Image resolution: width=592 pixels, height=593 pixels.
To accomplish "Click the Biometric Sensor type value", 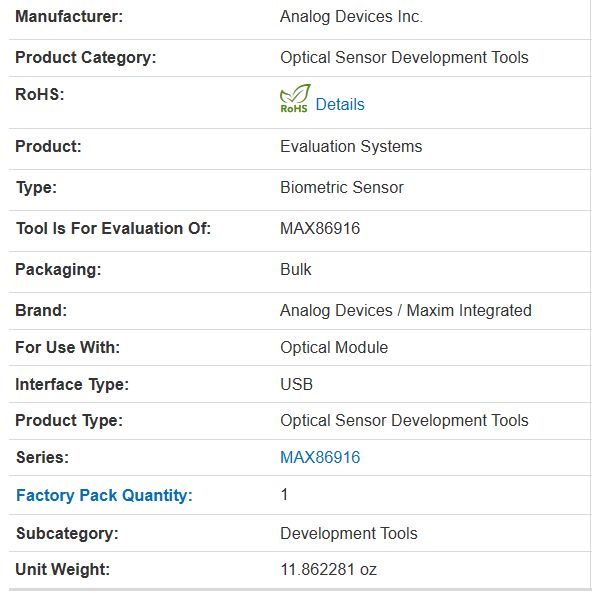I will tap(342, 187).
